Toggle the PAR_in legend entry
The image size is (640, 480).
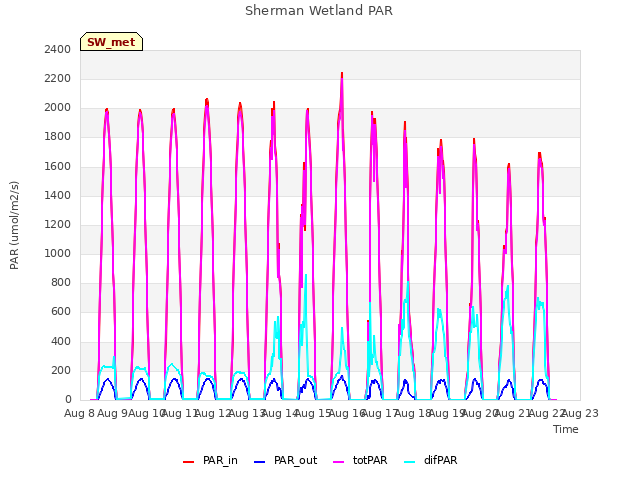click(x=210, y=460)
